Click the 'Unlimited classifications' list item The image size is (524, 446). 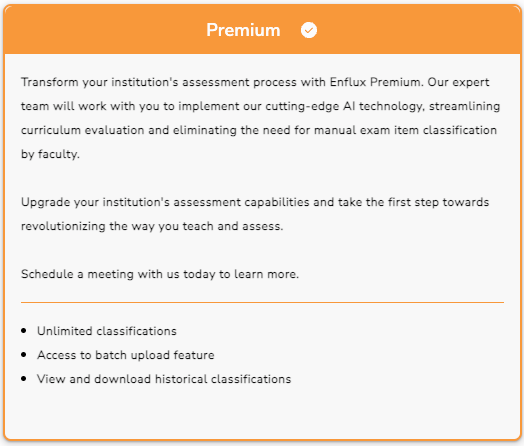[107, 331]
